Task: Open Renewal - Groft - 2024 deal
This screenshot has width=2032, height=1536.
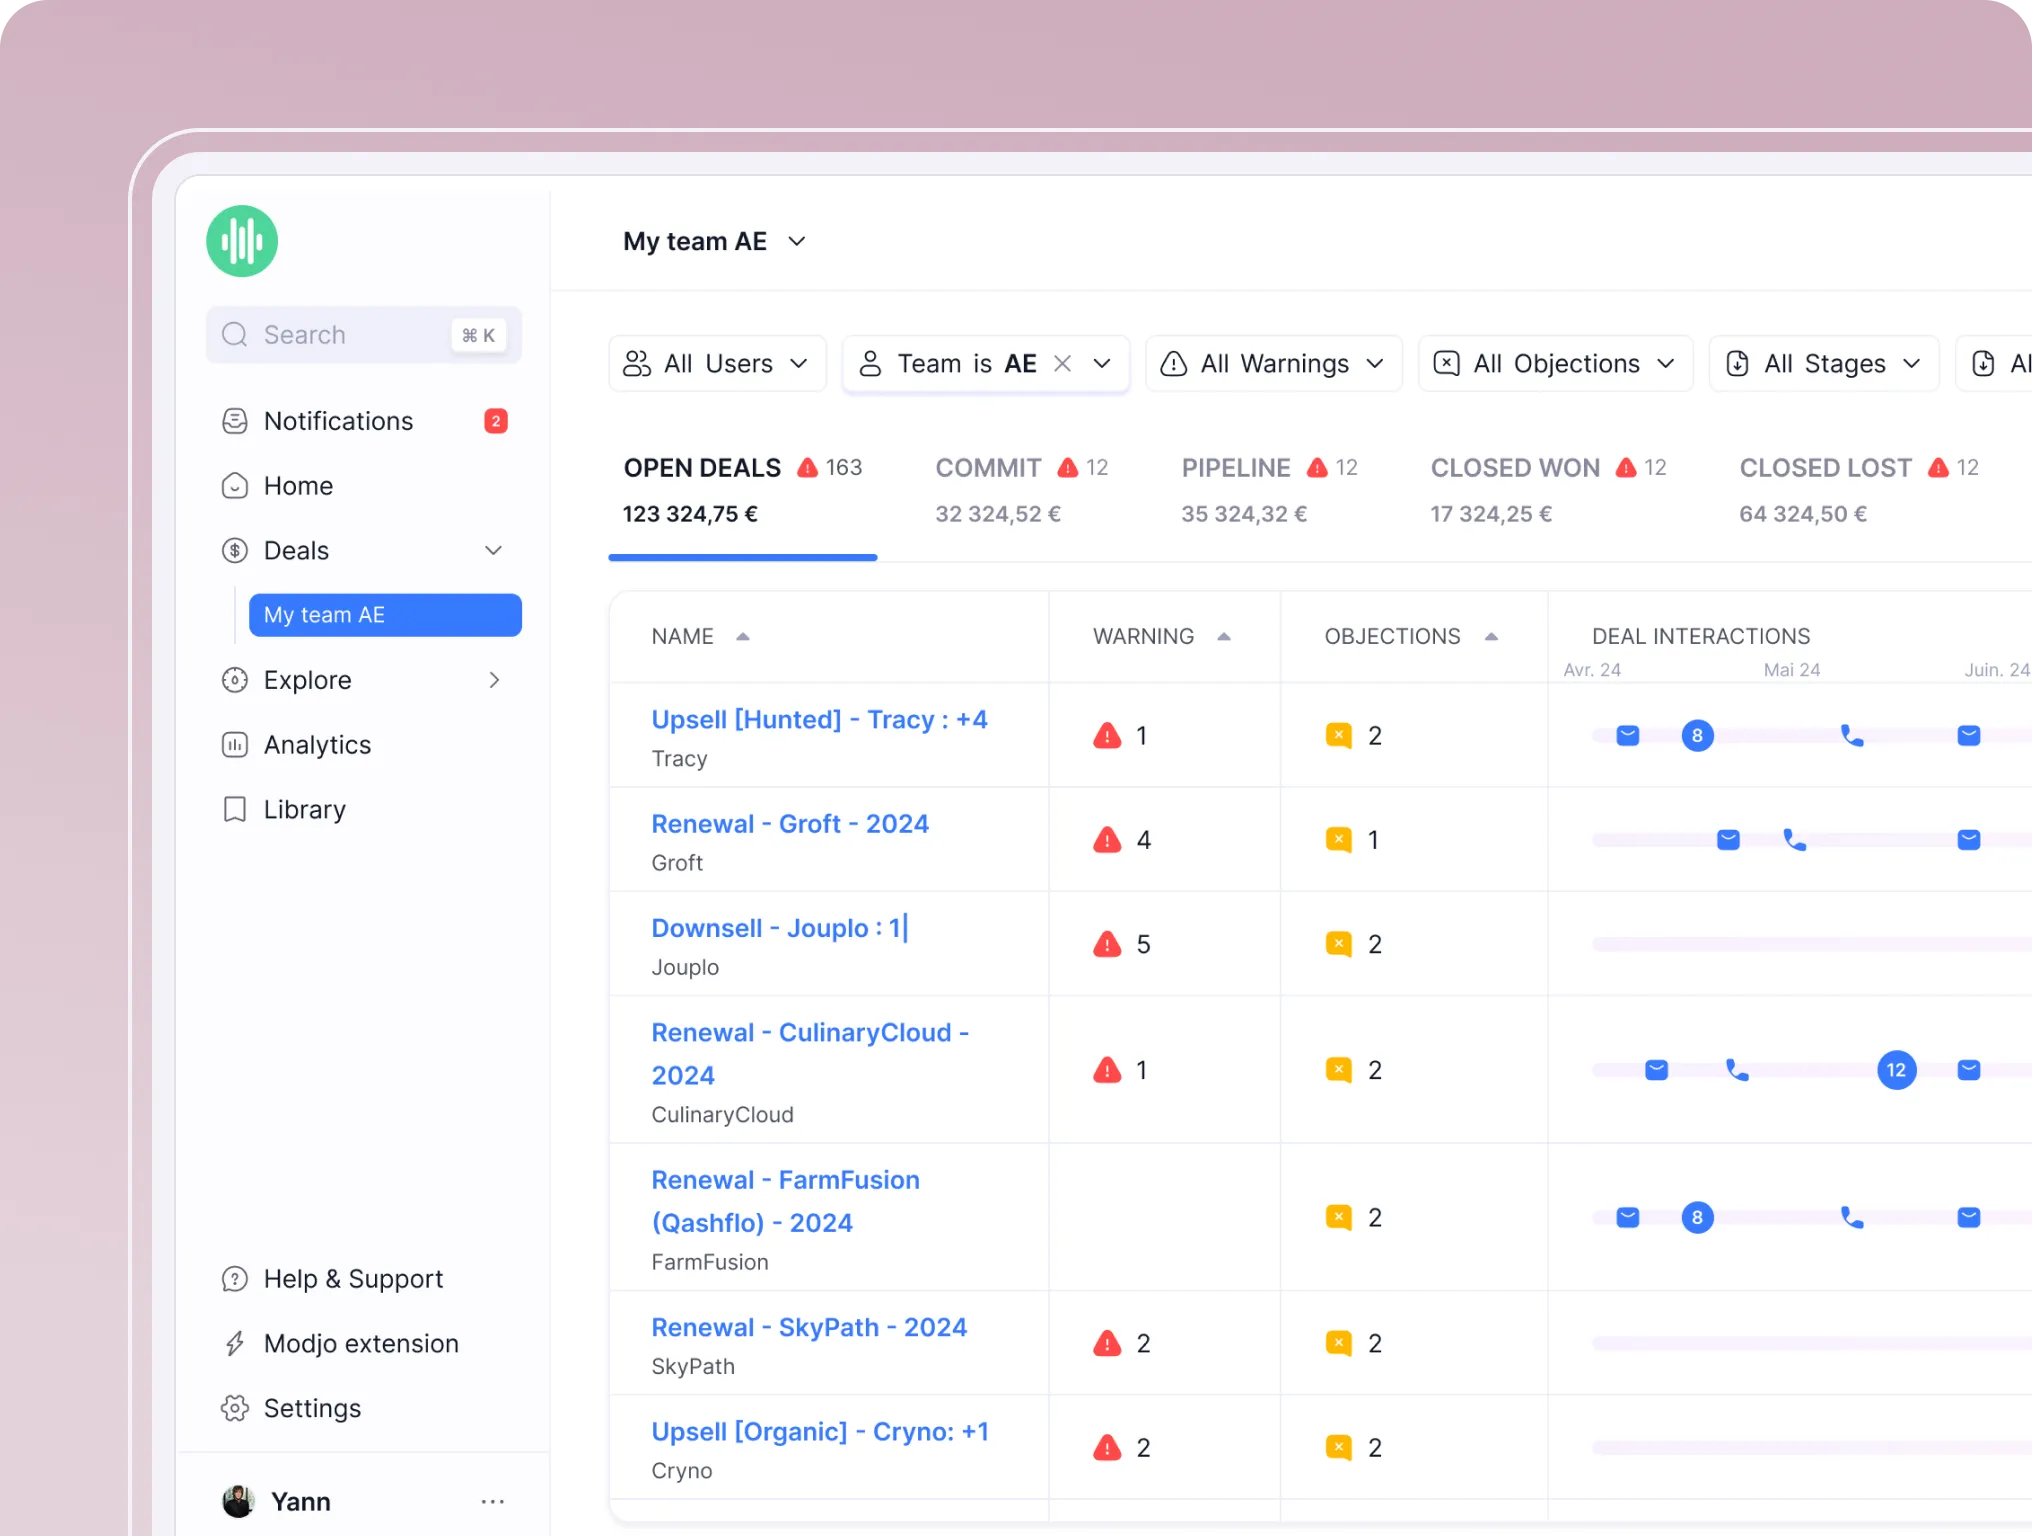Action: pos(789,824)
